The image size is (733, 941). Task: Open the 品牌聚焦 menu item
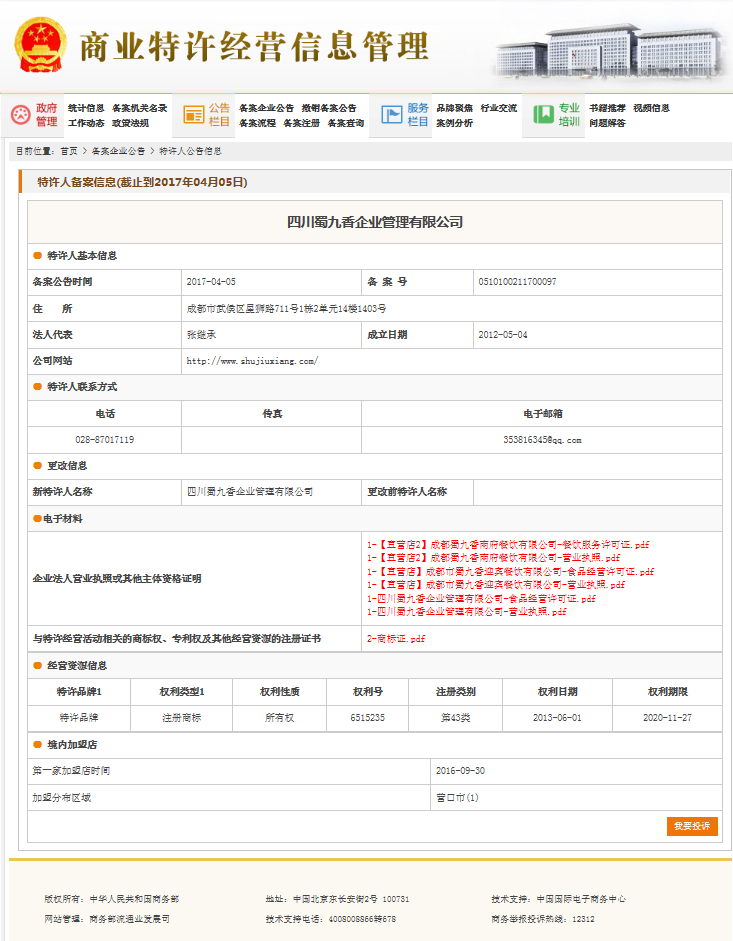coord(454,108)
